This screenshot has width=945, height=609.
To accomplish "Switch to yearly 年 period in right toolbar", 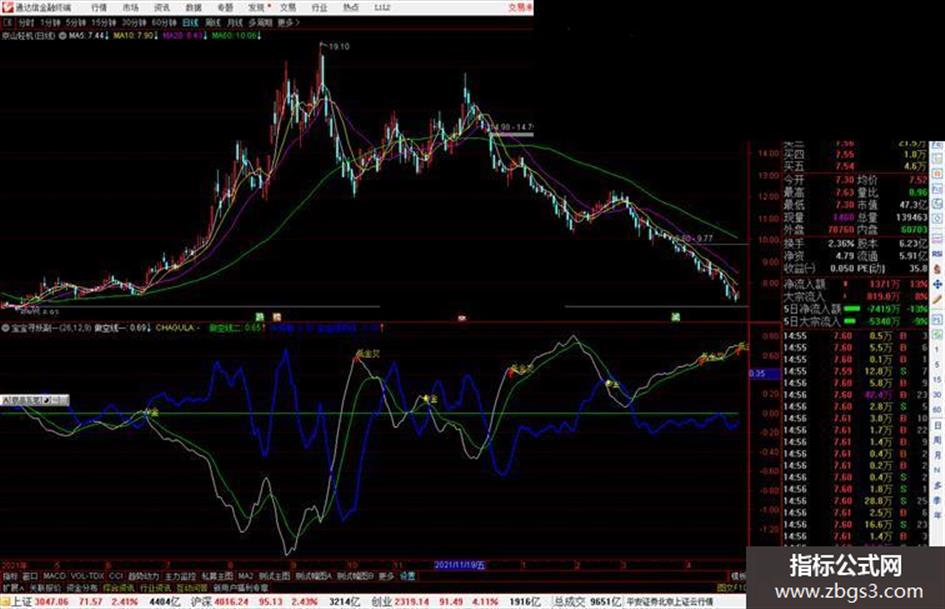I will coord(938,514).
